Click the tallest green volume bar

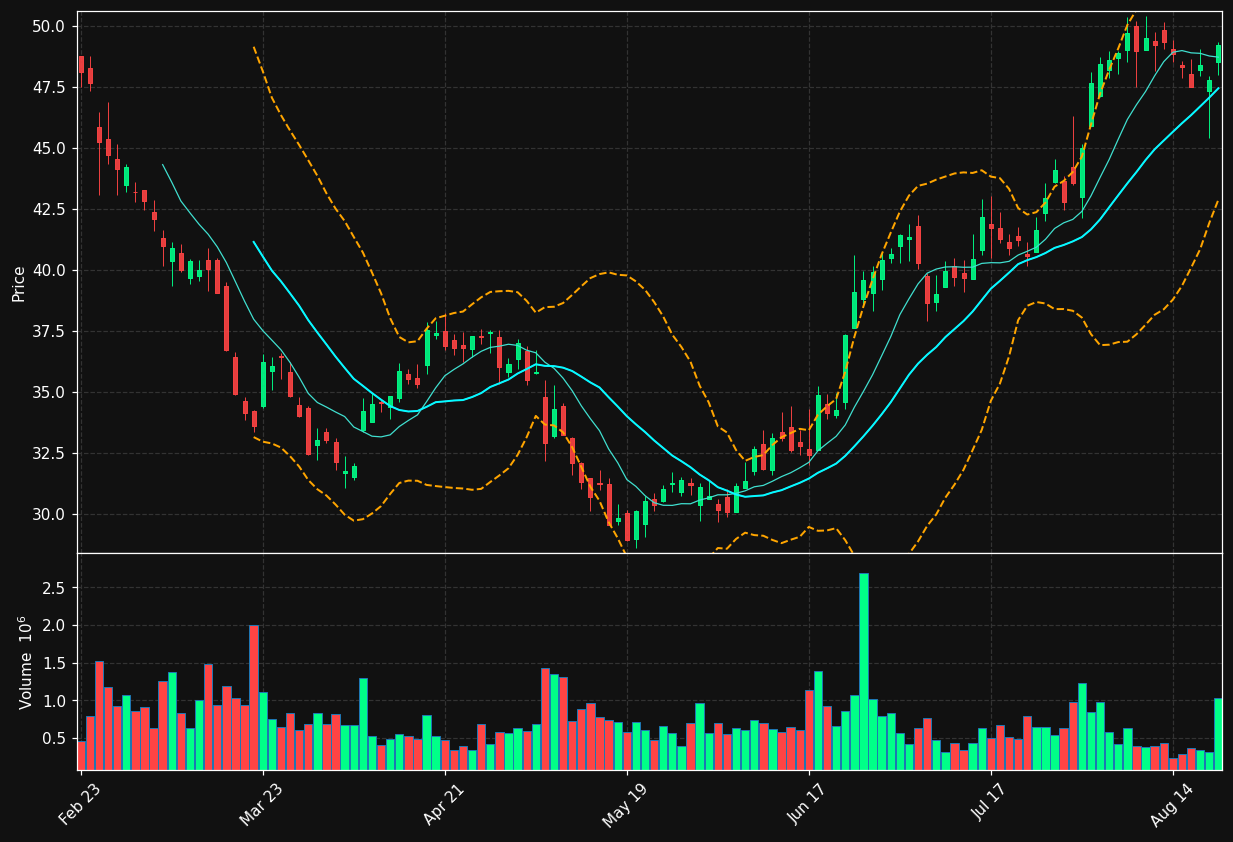point(864,672)
